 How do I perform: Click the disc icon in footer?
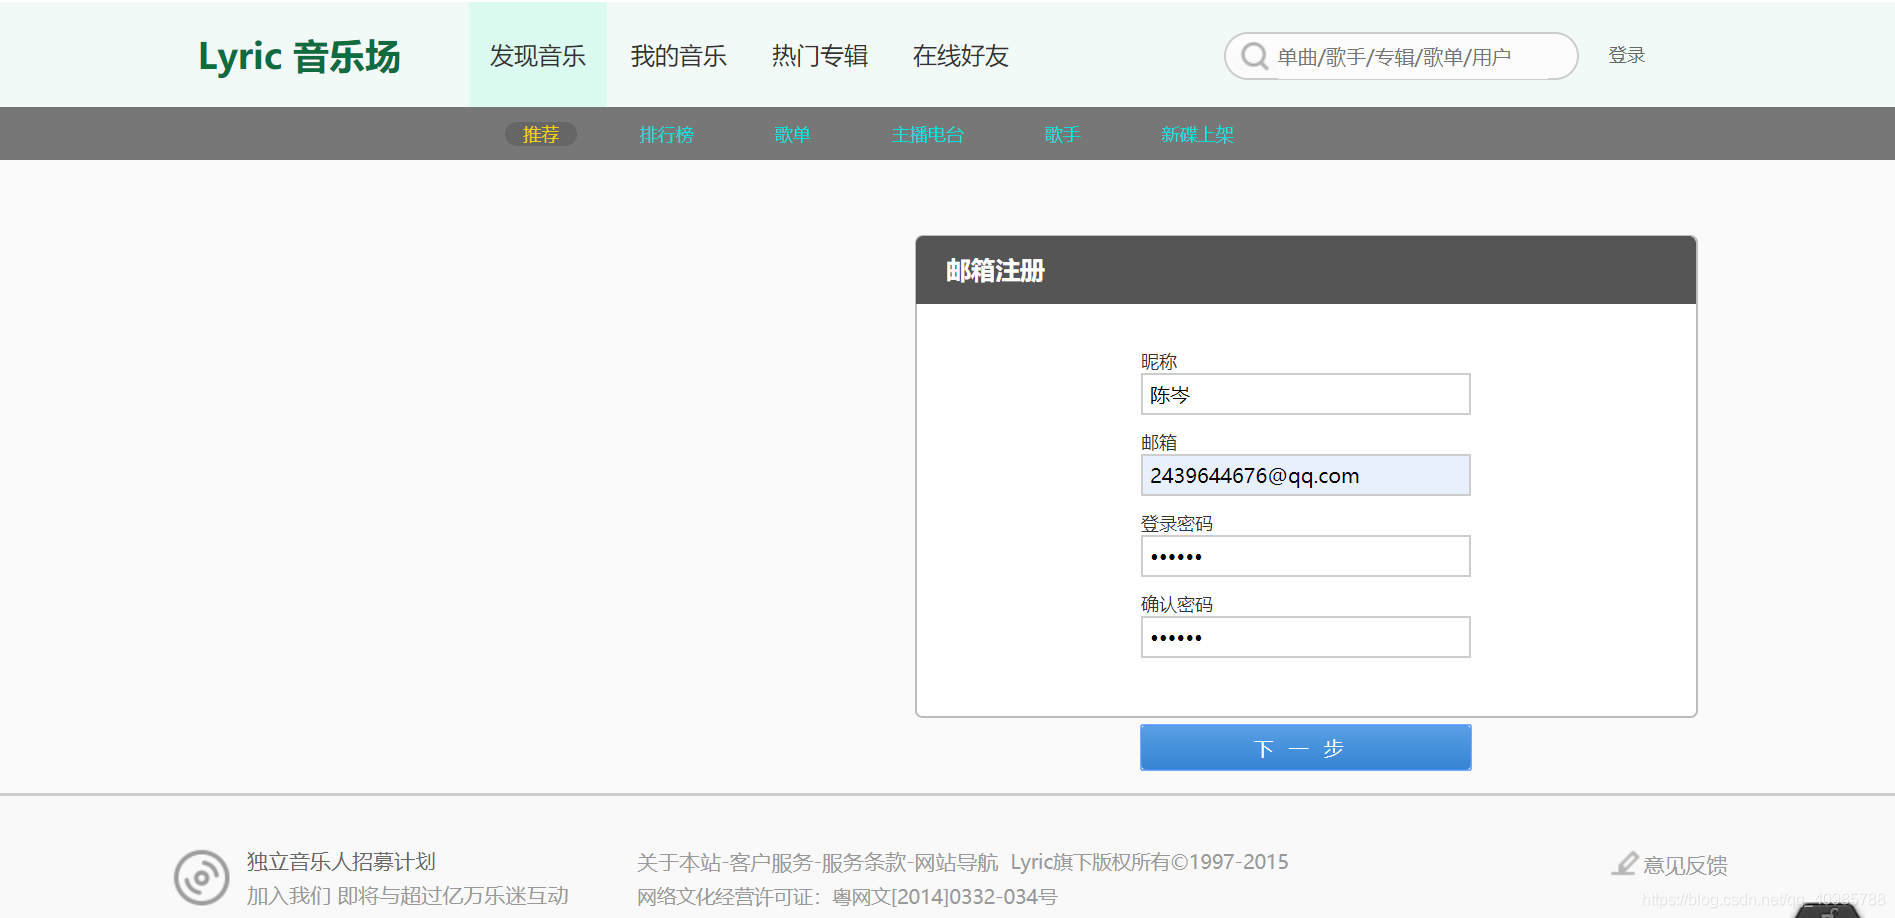point(202,878)
